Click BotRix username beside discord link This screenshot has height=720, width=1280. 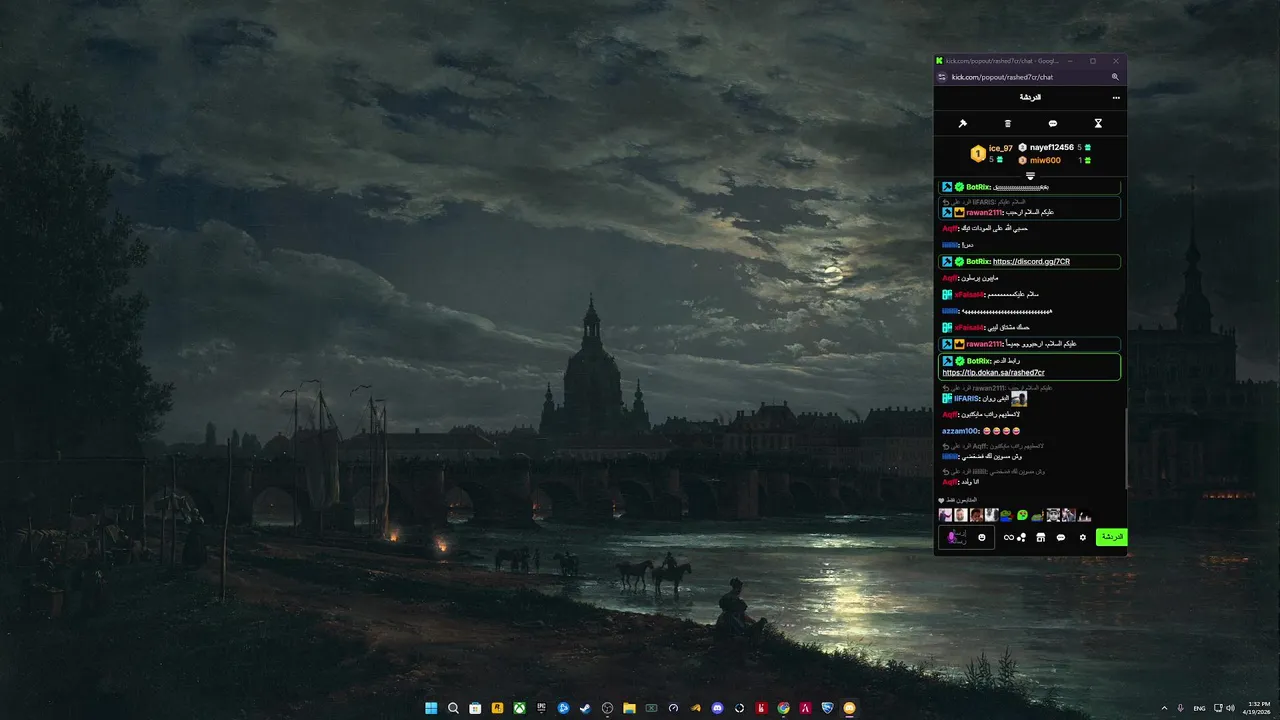click(x=978, y=262)
